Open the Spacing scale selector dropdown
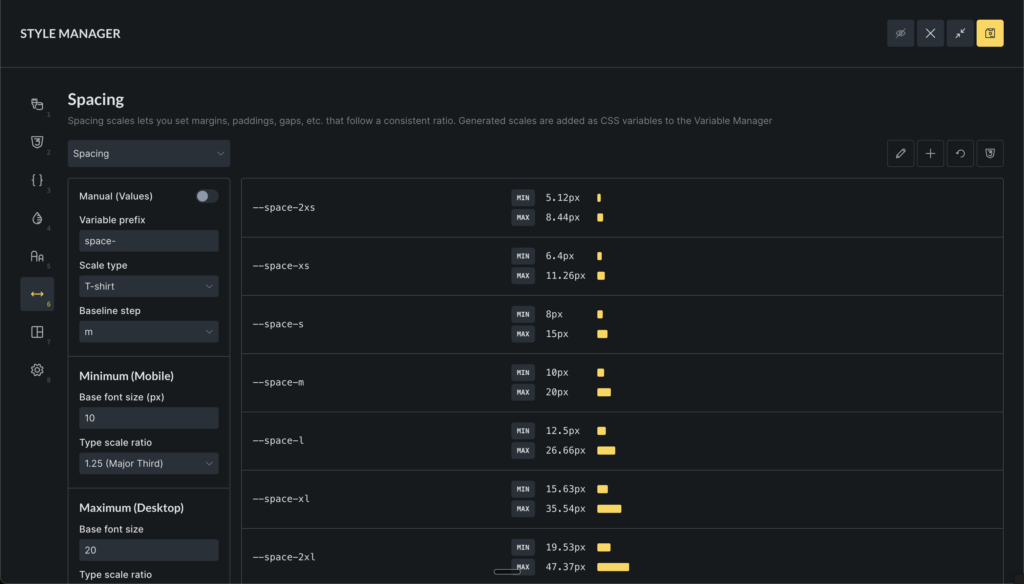Screen dimensions: 1024x584 click(x=149, y=154)
